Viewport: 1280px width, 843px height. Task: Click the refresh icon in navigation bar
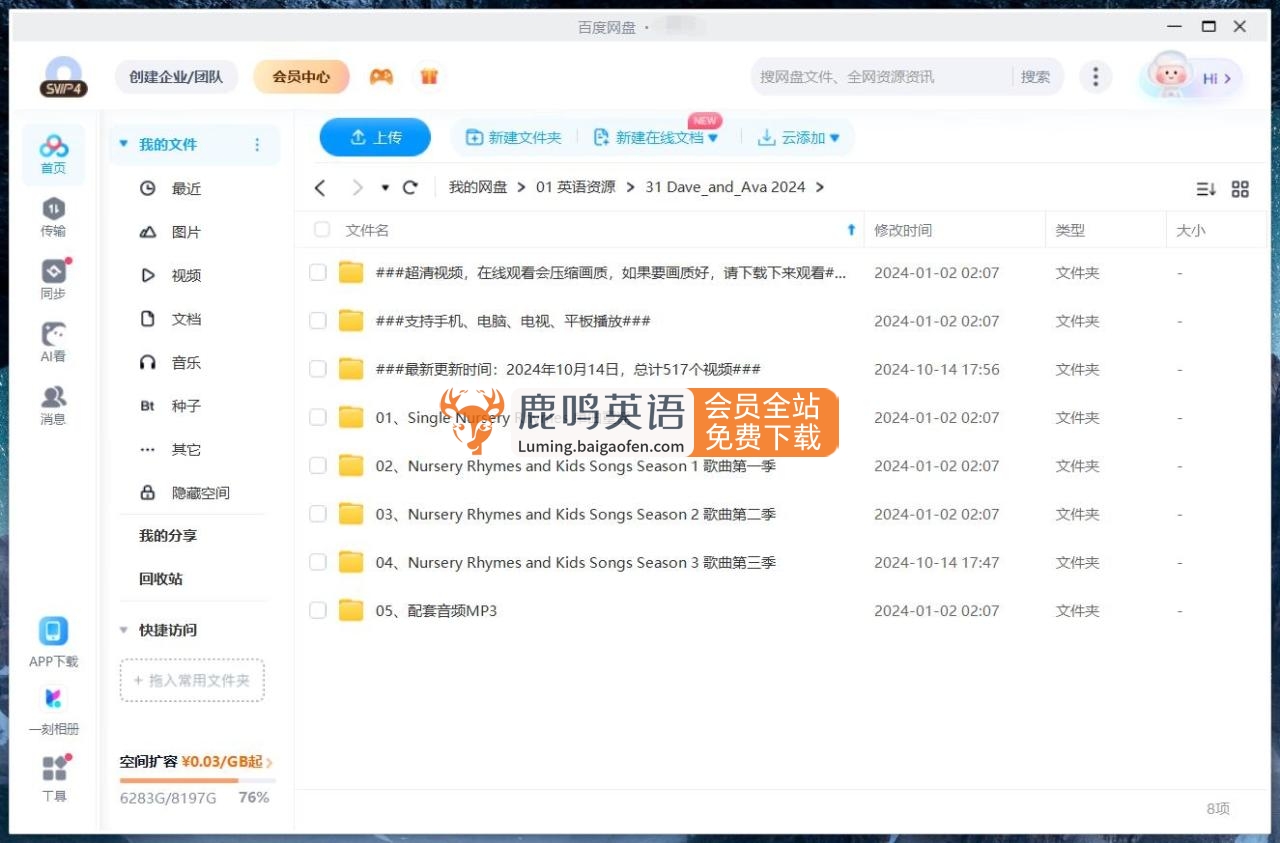click(x=410, y=187)
